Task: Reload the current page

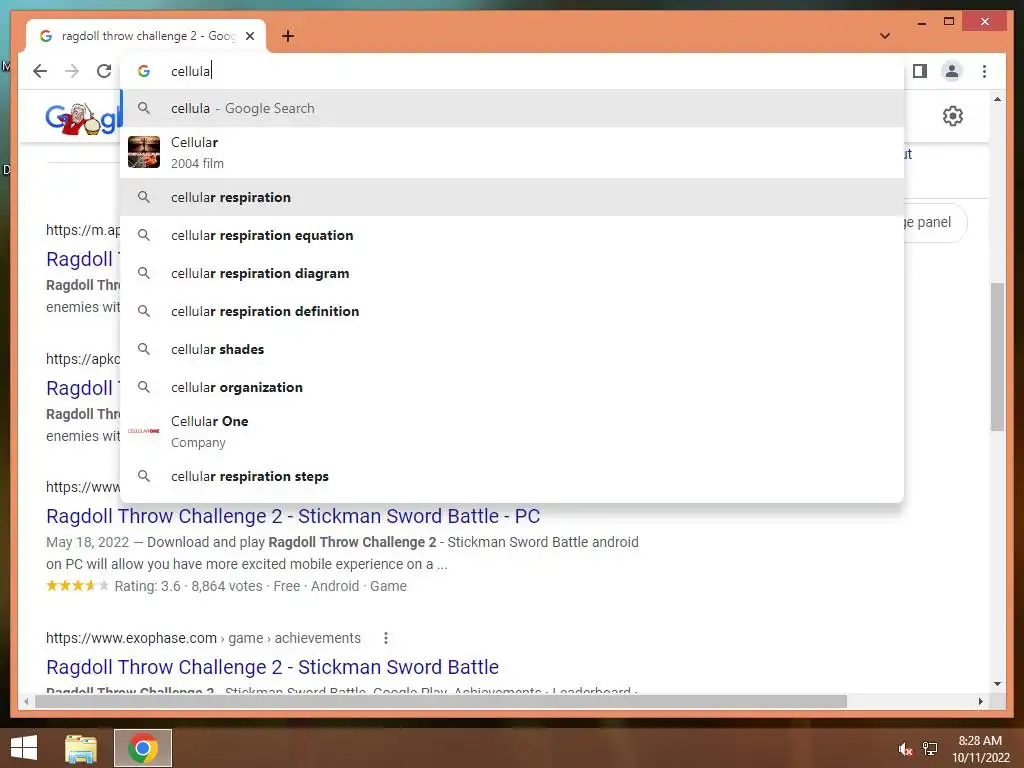Action: tap(104, 71)
